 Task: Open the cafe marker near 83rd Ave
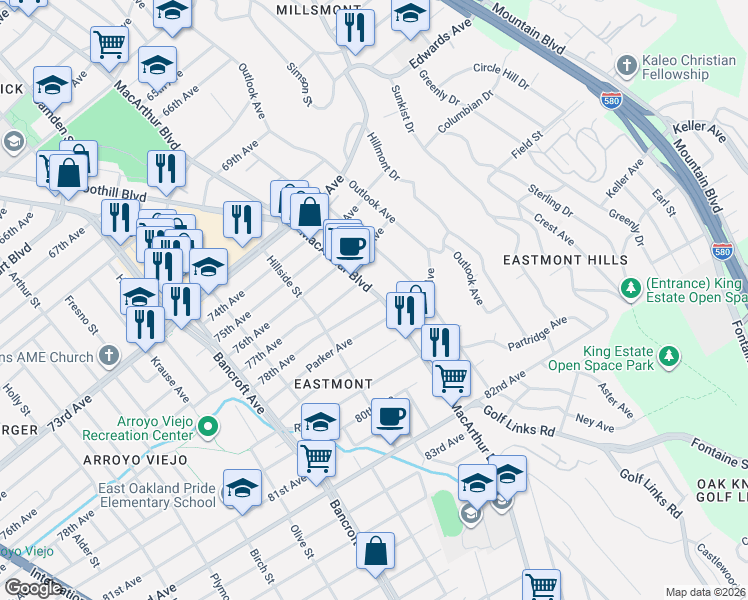pyautogui.click(x=390, y=417)
